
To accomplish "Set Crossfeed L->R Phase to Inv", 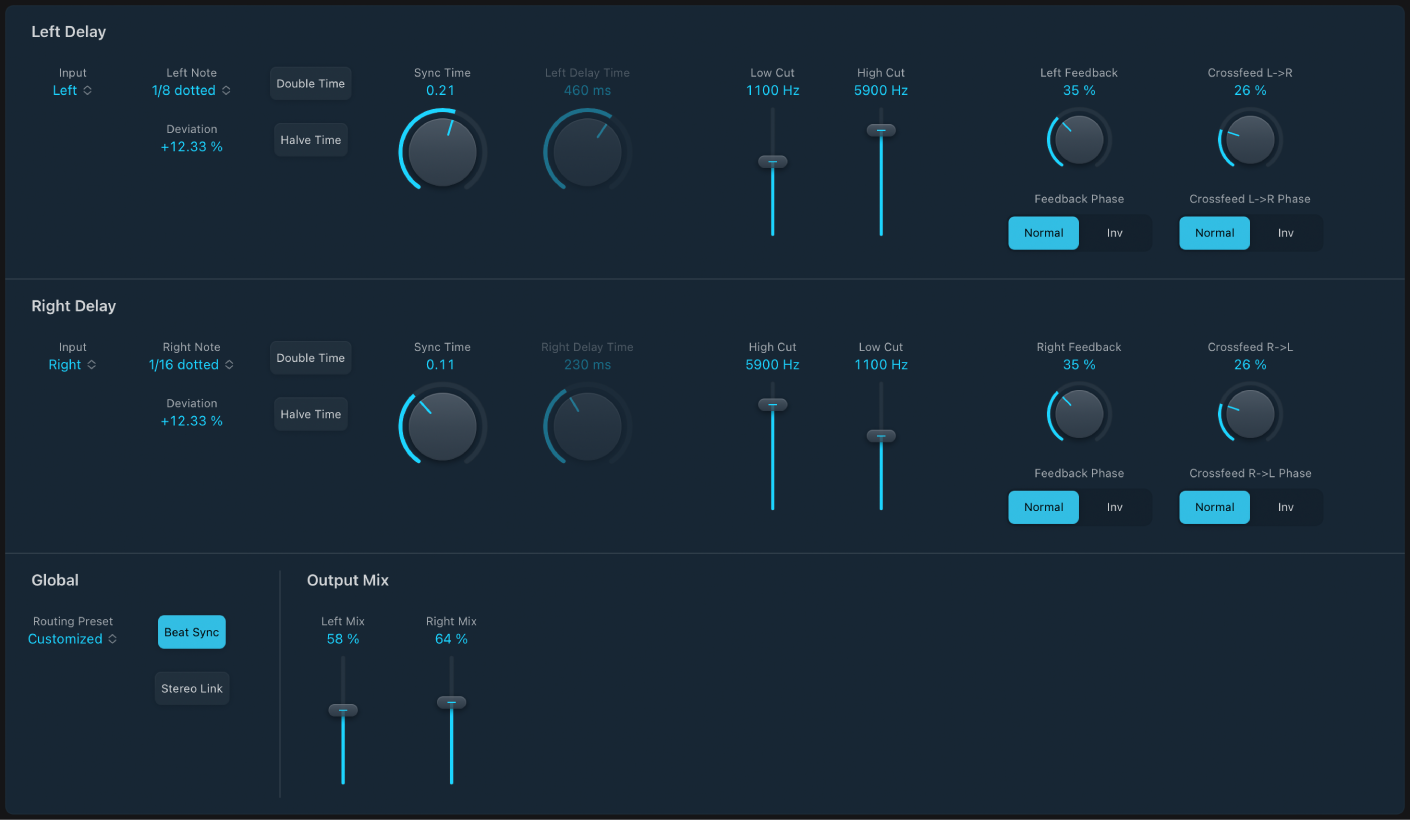I will (x=1286, y=232).
